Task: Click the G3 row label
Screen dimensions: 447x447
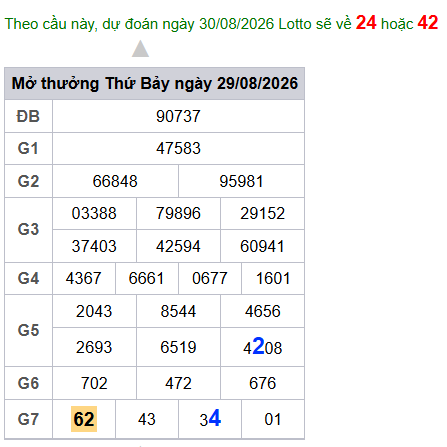Action: (x=28, y=230)
